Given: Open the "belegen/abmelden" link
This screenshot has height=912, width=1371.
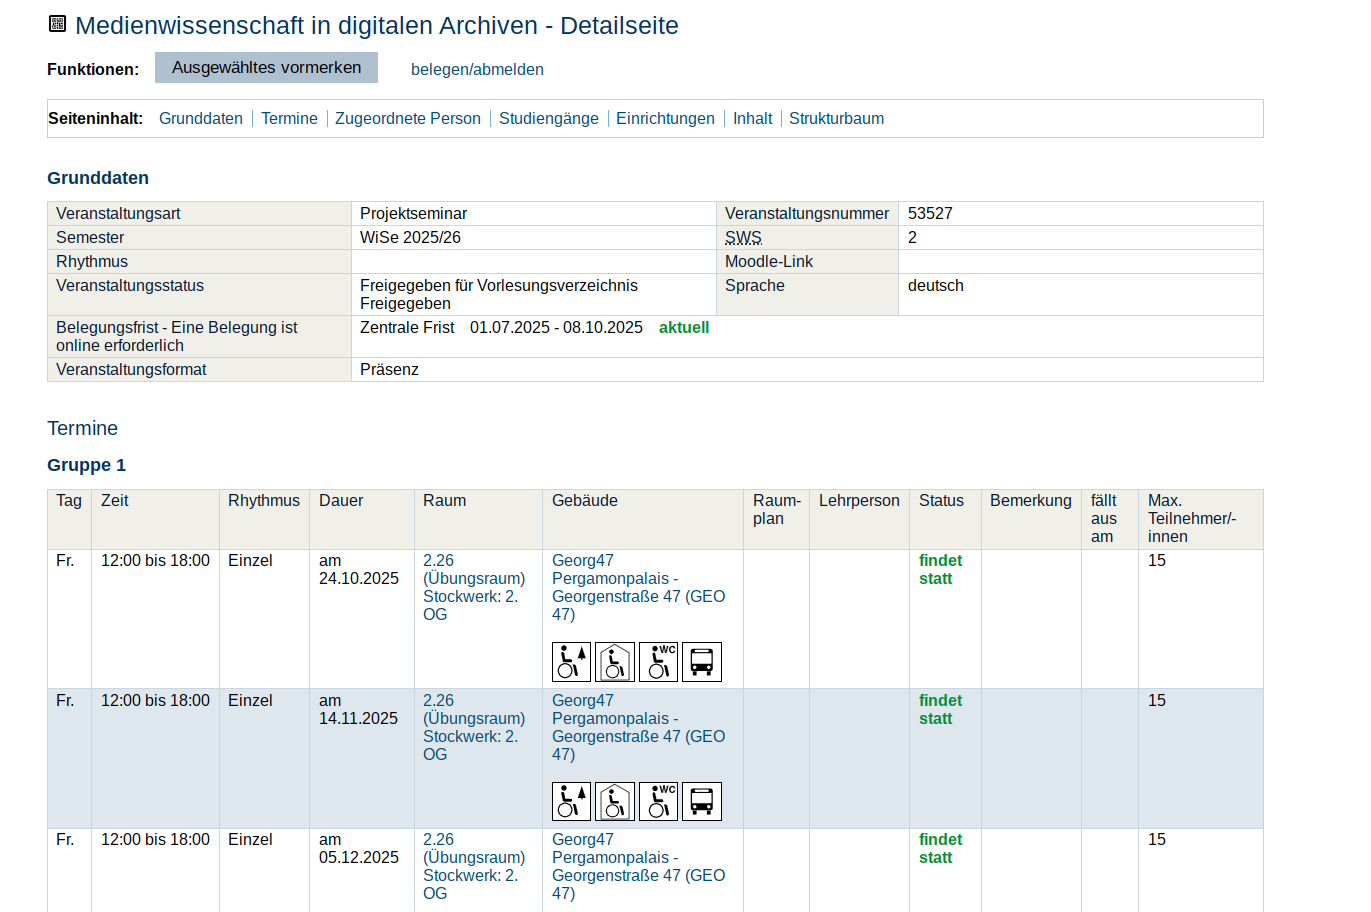Looking at the screenshot, I should (477, 69).
